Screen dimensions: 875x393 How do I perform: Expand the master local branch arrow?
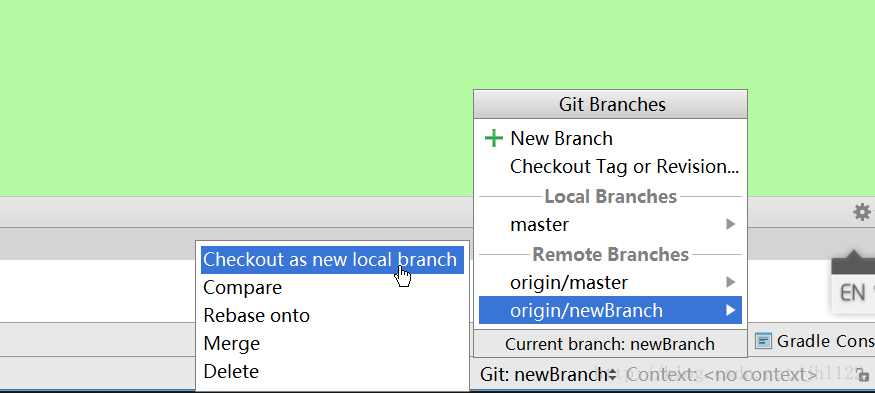(x=730, y=224)
